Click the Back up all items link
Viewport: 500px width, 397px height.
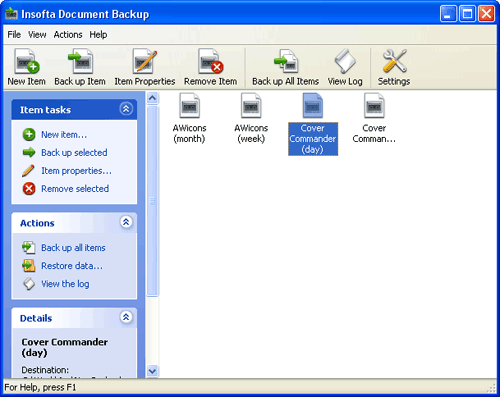coord(73,248)
